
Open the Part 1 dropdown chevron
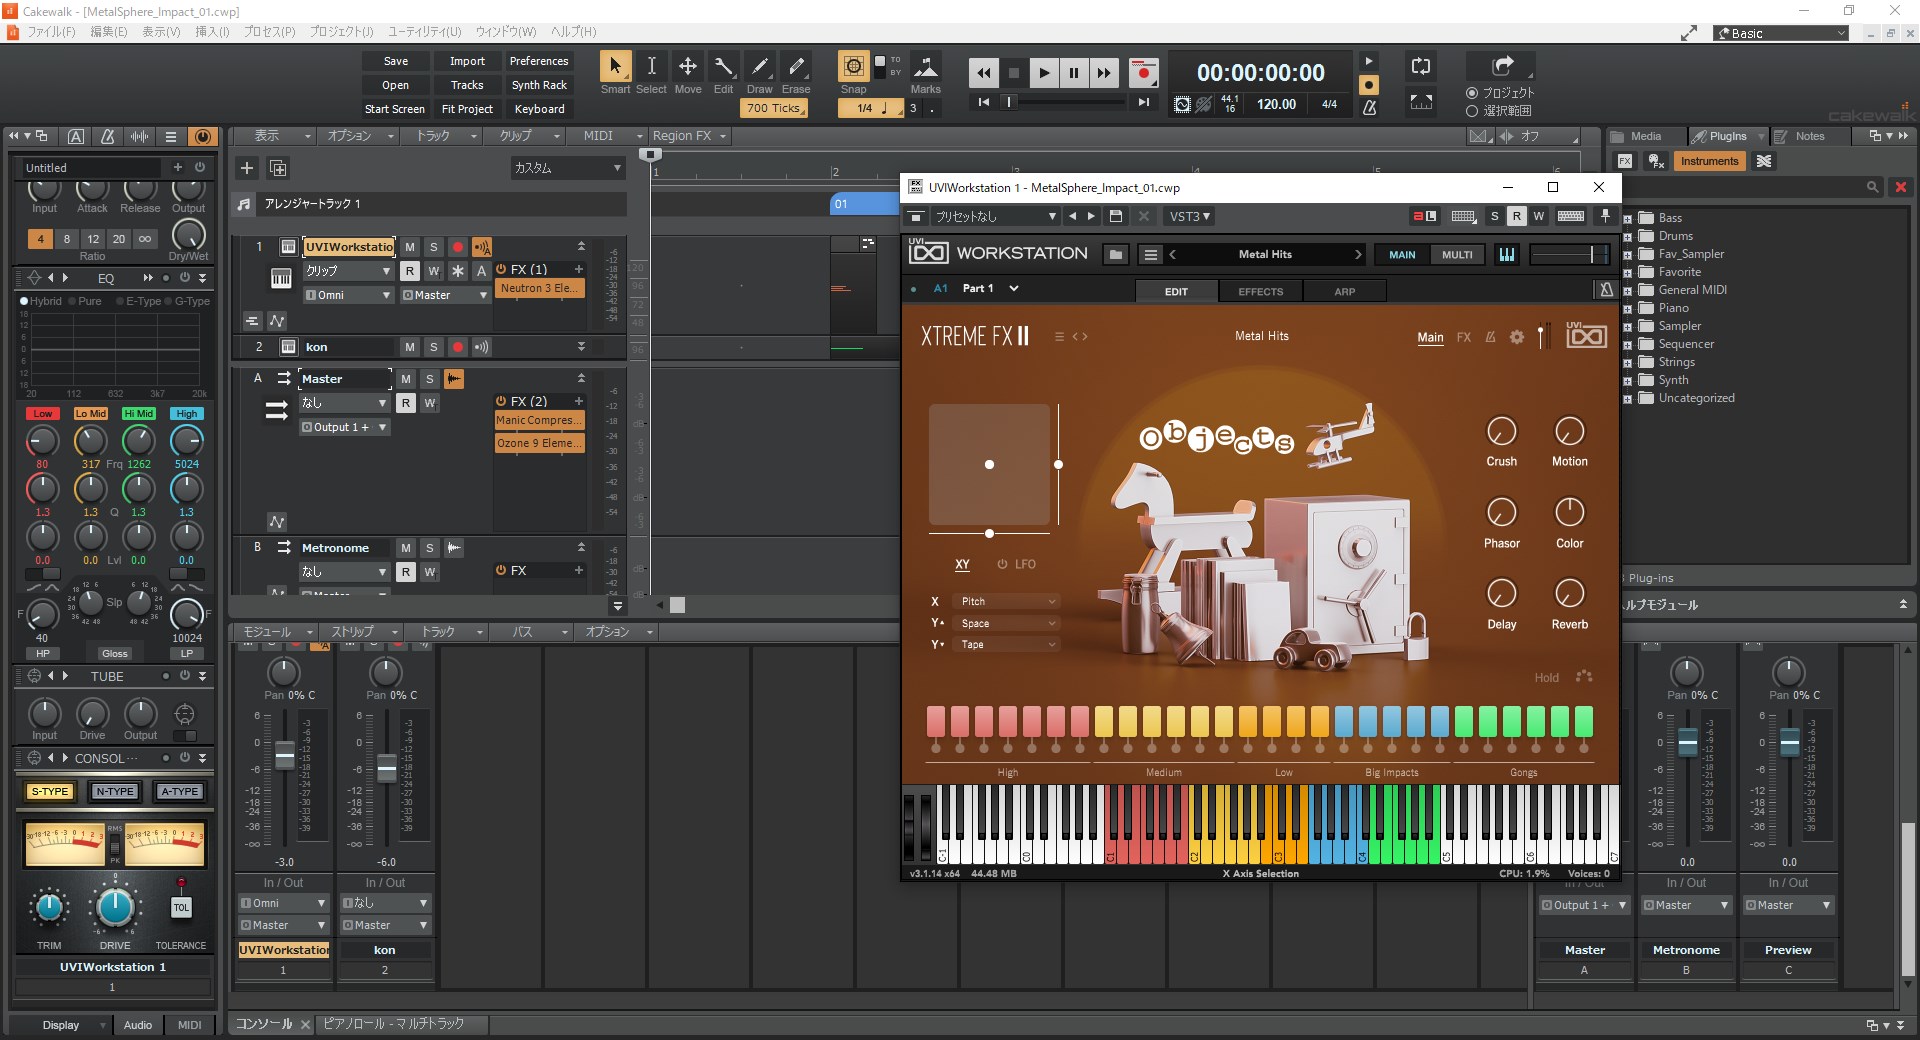[1013, 289]
